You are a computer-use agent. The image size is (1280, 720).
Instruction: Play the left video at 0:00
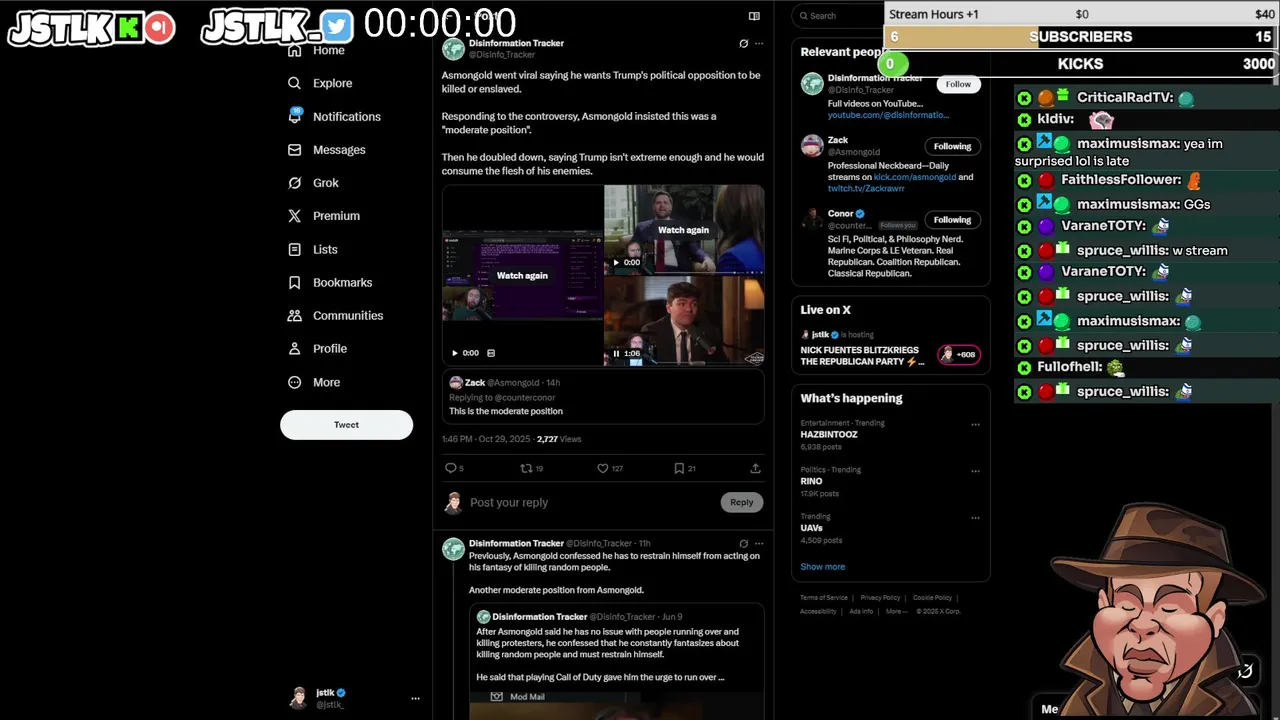pos(455,353)
